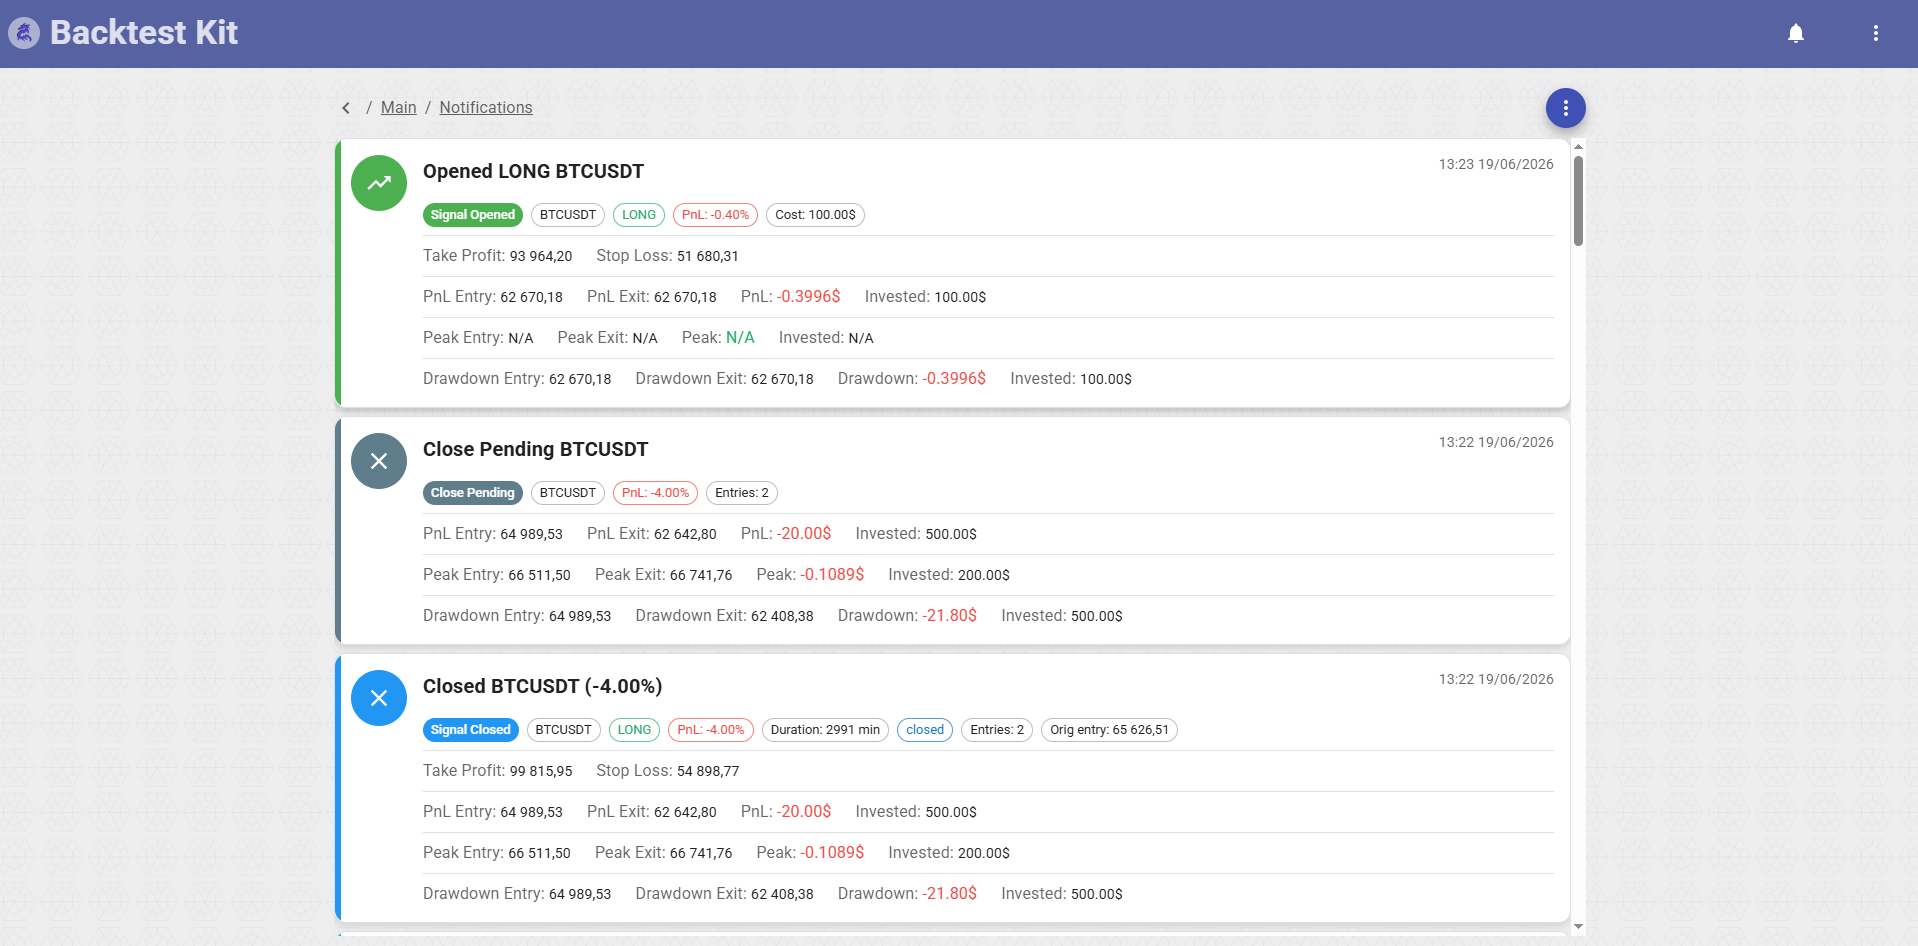Click the blue round actions menu button
The height and width of the screenshot is (946, 1918).
(x=1566, y=108)
